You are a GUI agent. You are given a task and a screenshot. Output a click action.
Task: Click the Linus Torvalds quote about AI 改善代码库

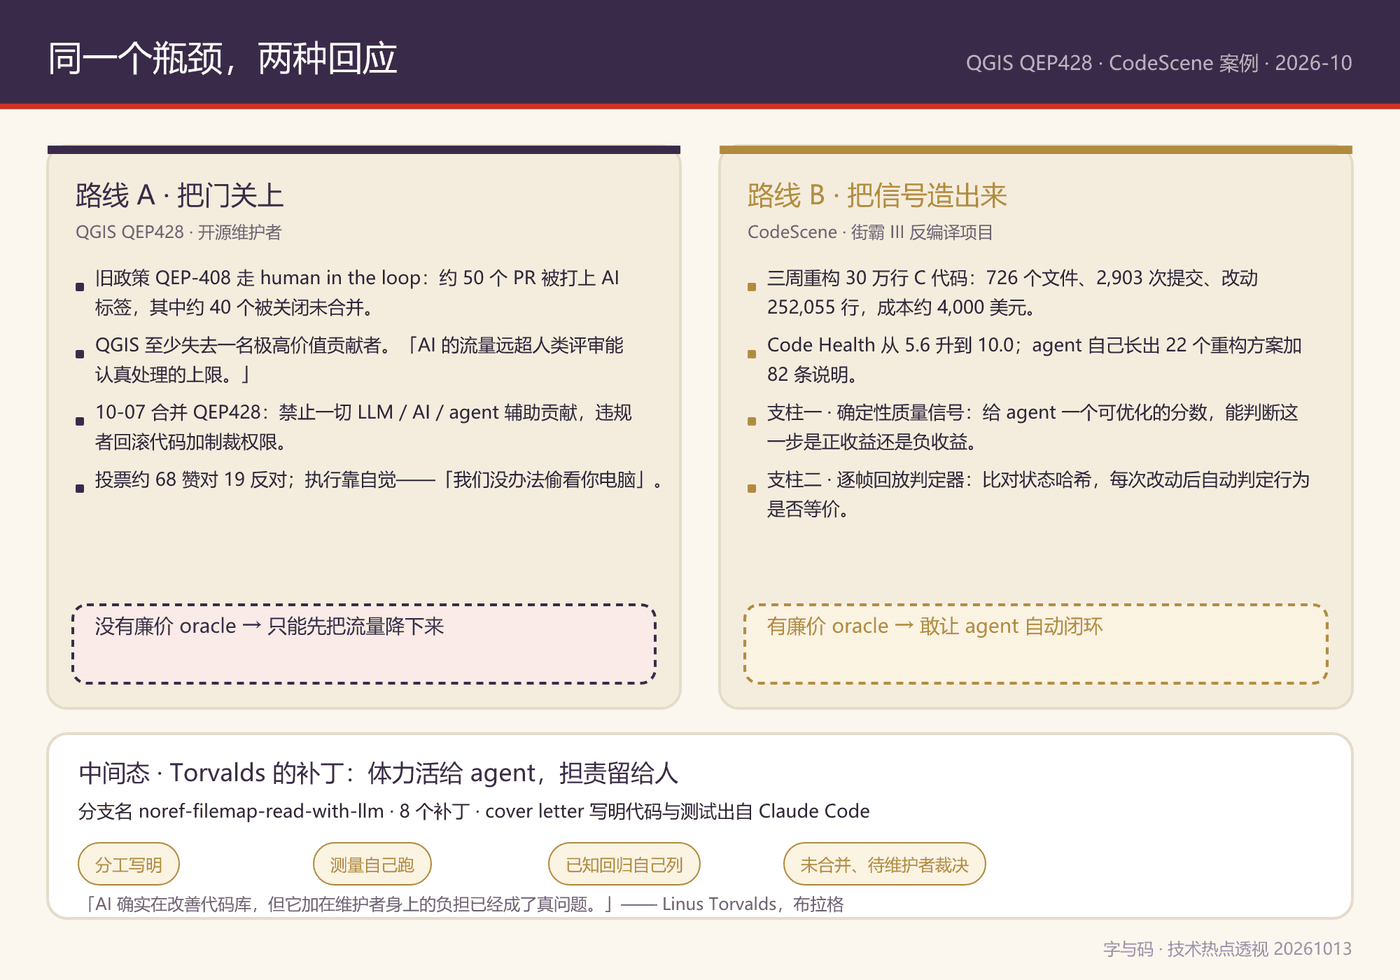[x=461, y=904]
